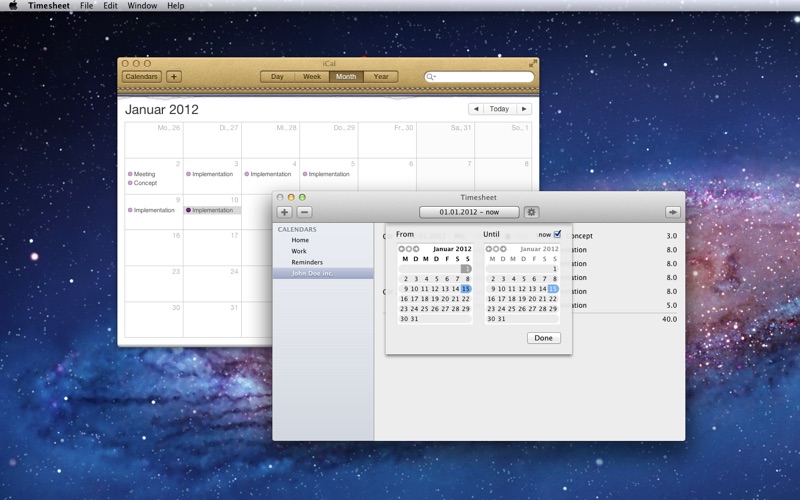
Task: Go to previous month in From calendar
Action: [402, 249]
